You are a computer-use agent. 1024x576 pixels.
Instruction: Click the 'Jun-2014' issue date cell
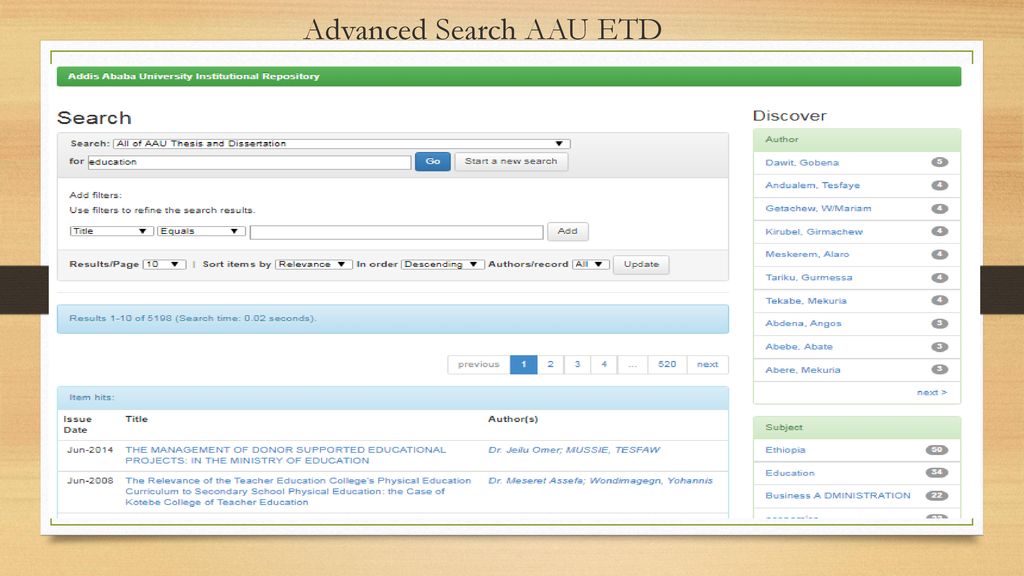pos(89,450)
